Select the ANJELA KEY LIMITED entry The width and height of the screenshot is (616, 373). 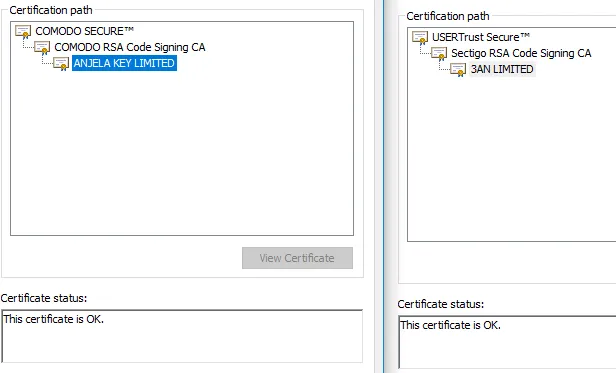point(124,63)
